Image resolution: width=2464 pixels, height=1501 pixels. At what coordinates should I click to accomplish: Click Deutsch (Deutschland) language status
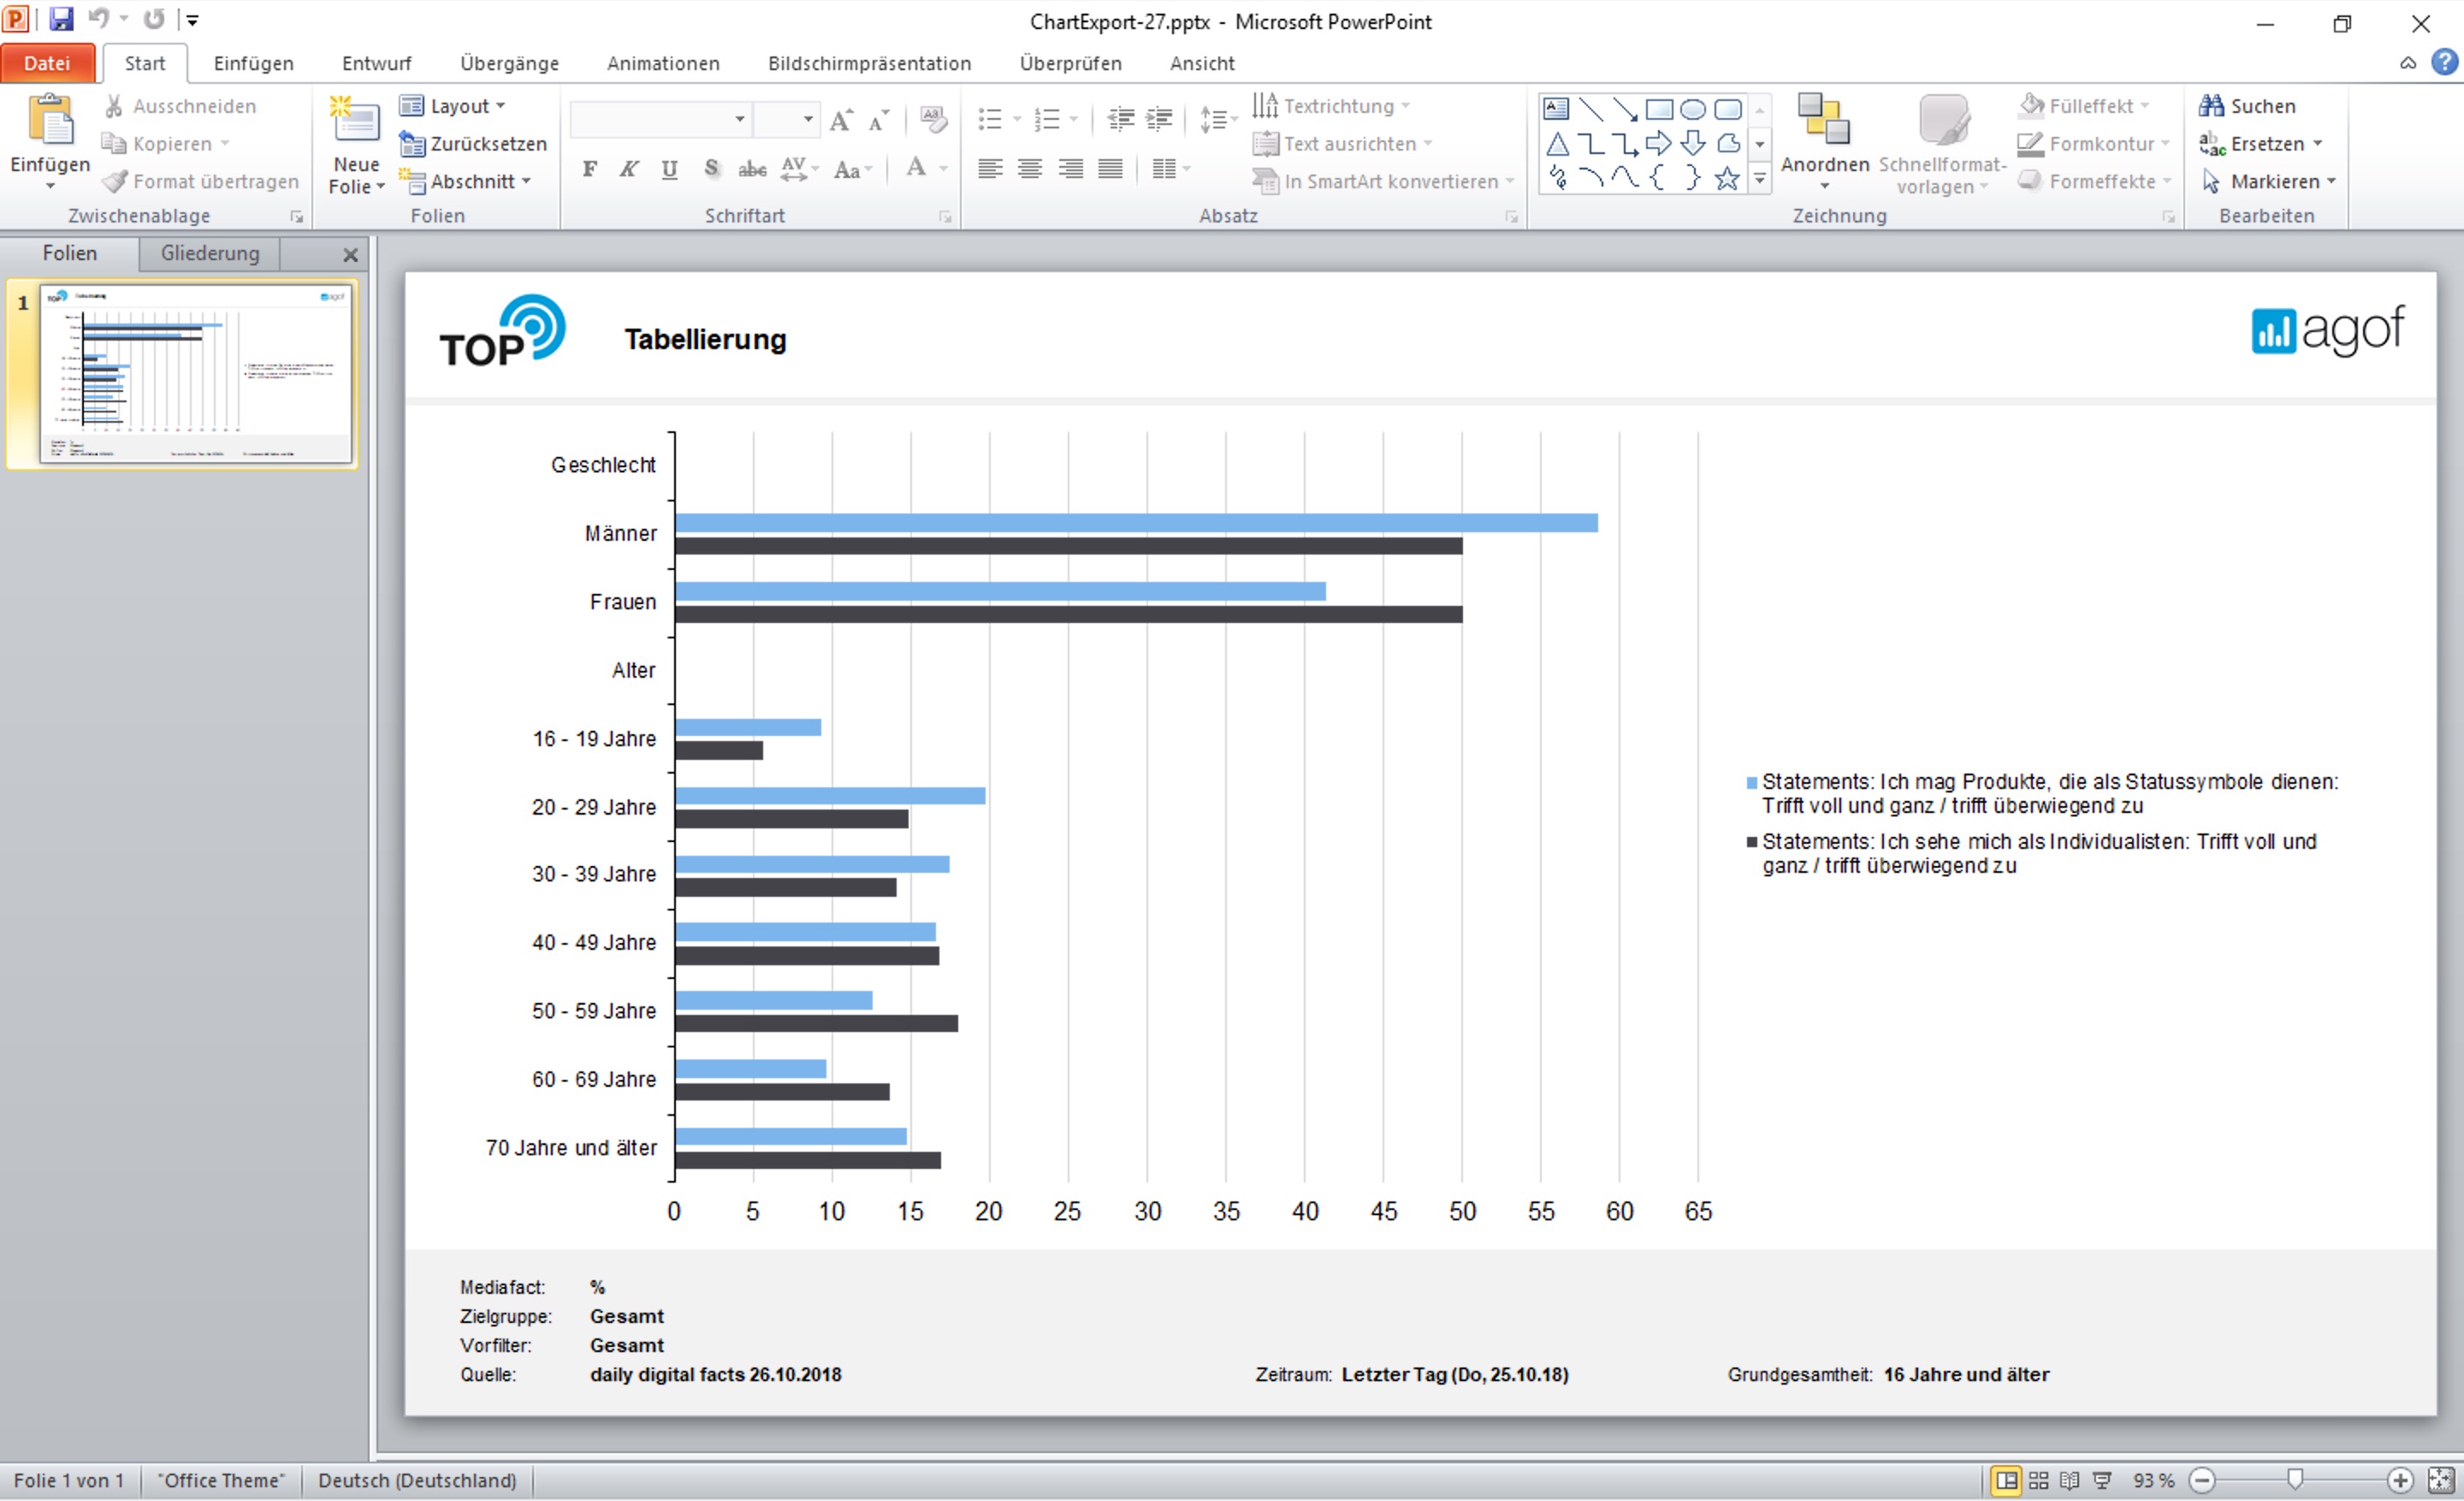pos(417,1481)
